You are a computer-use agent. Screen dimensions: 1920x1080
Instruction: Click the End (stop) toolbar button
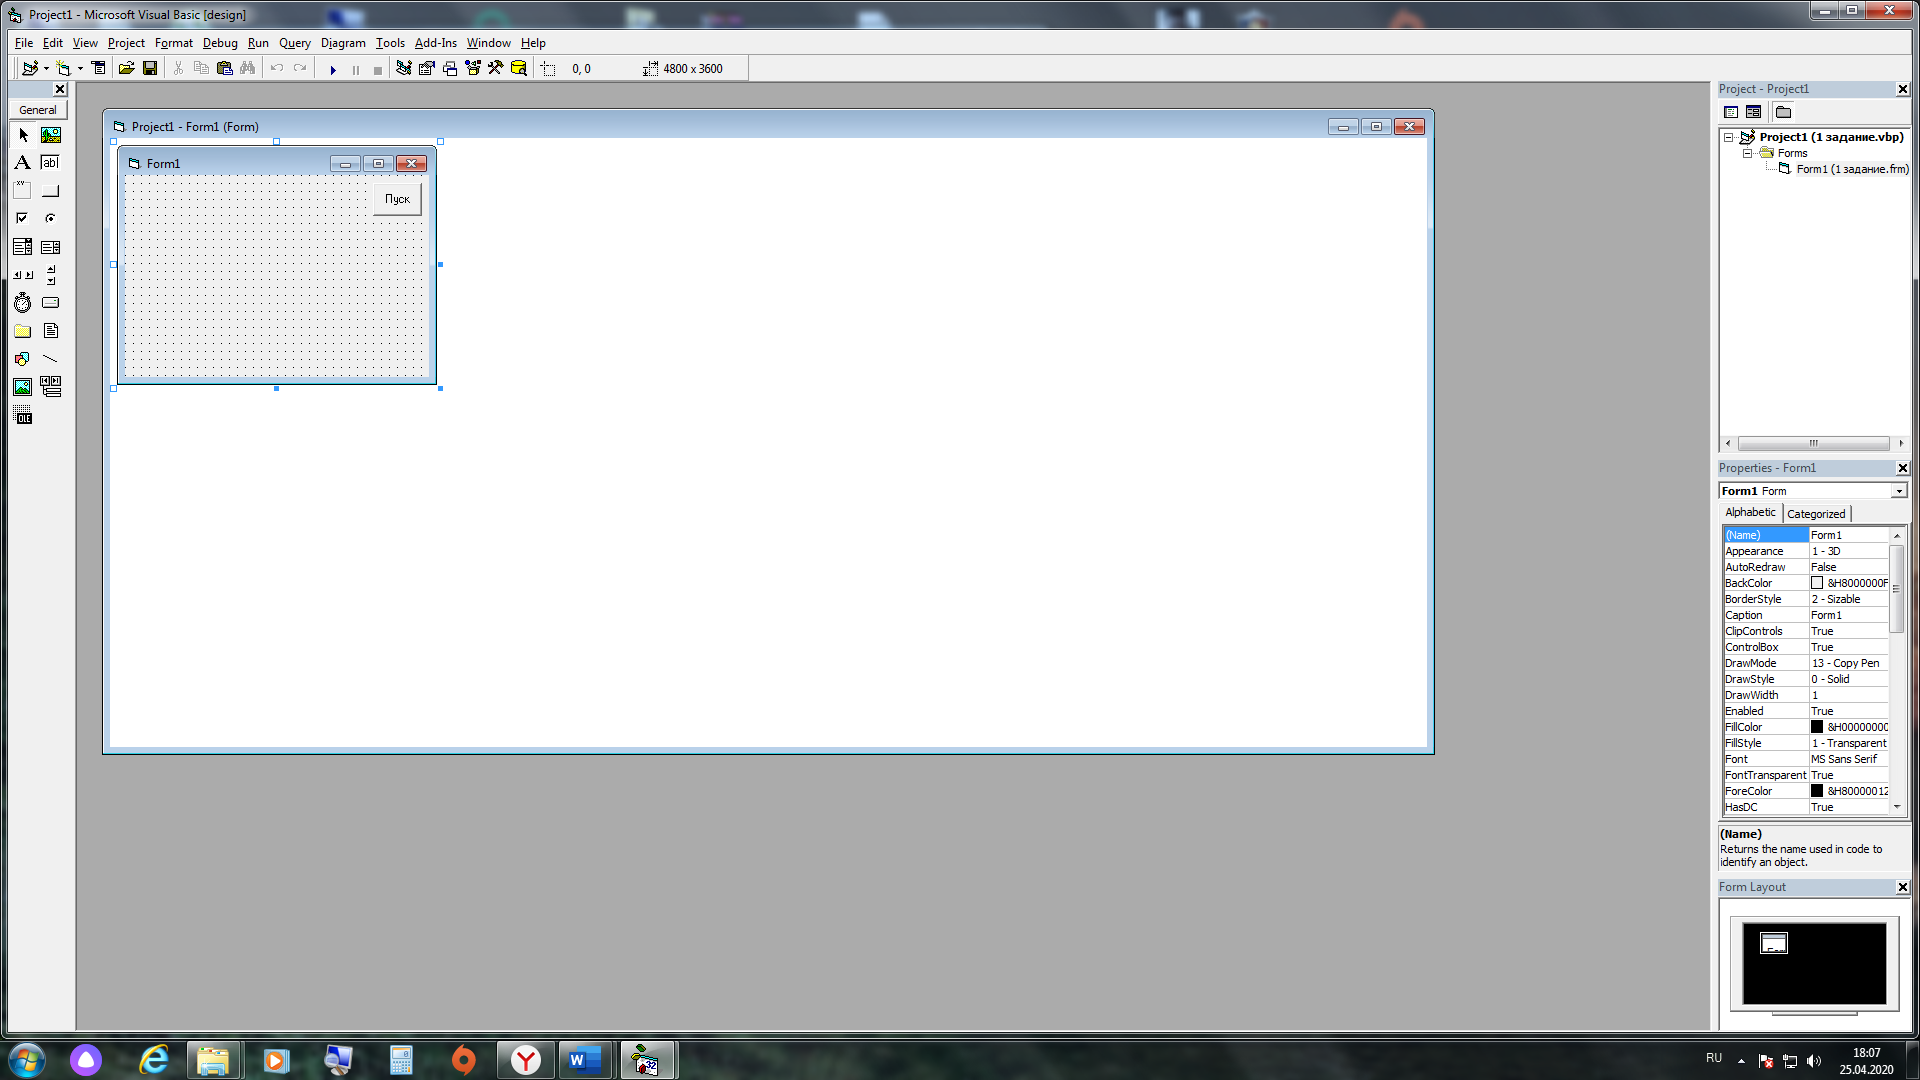[378, 69]
